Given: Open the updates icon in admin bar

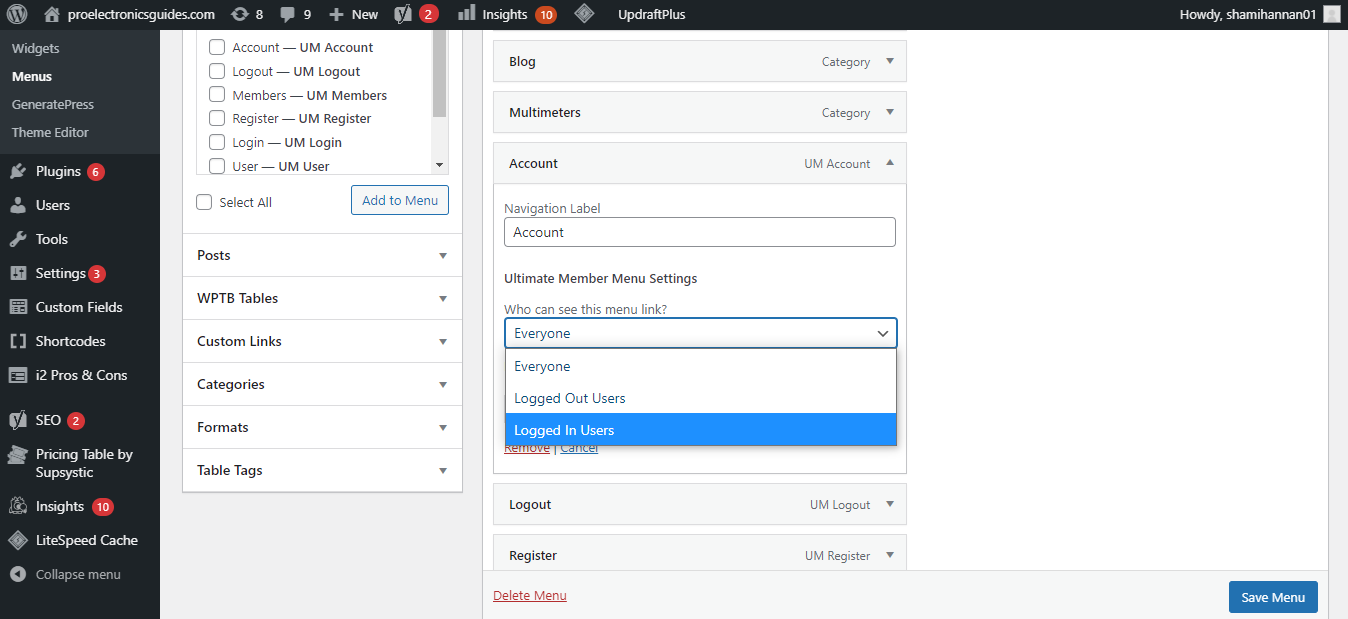Looking at the screenshot, I should (x=240, y=15).
